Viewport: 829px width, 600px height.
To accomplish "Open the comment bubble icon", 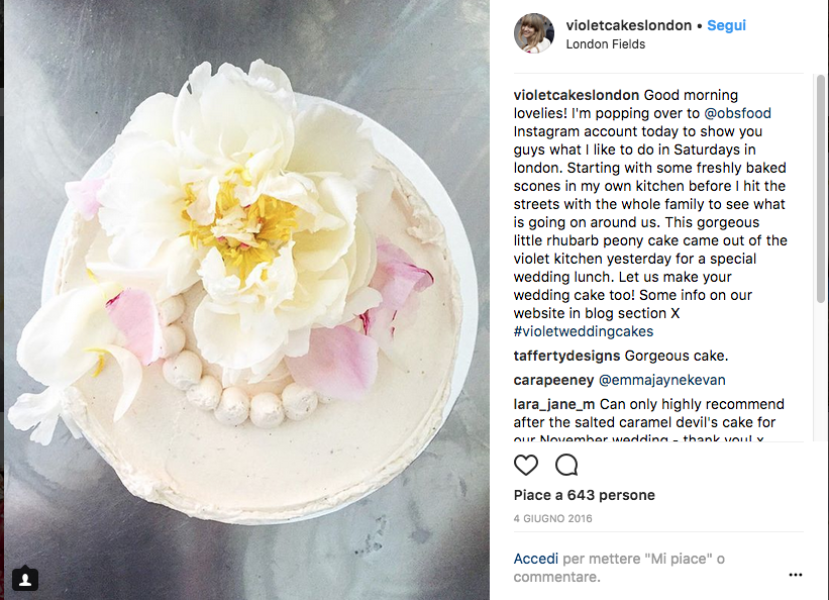I will (566, 465).
